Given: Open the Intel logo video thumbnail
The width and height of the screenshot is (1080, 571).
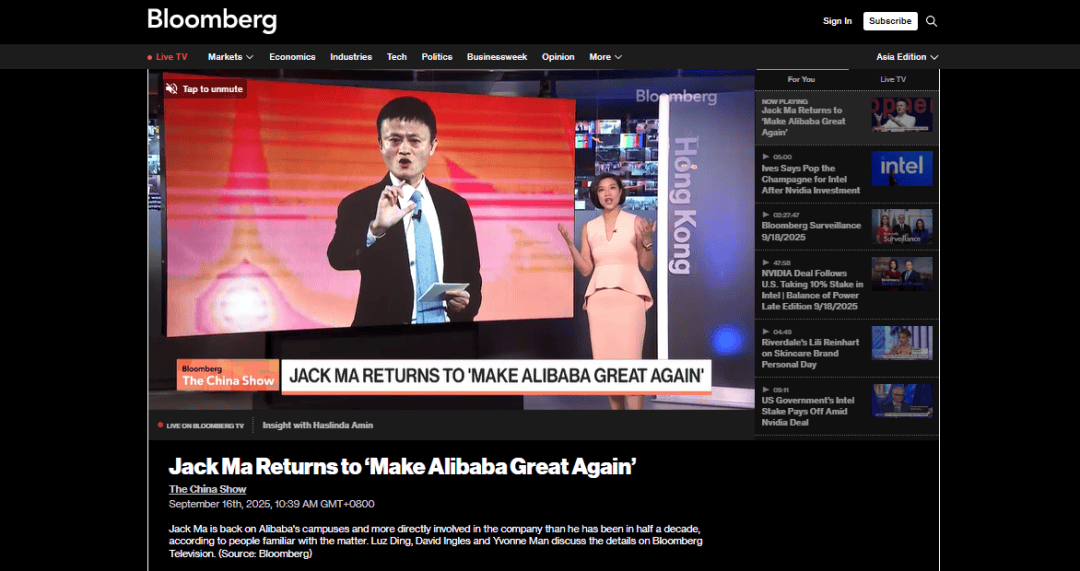Looking at the screenshot, I should [901, 168].
